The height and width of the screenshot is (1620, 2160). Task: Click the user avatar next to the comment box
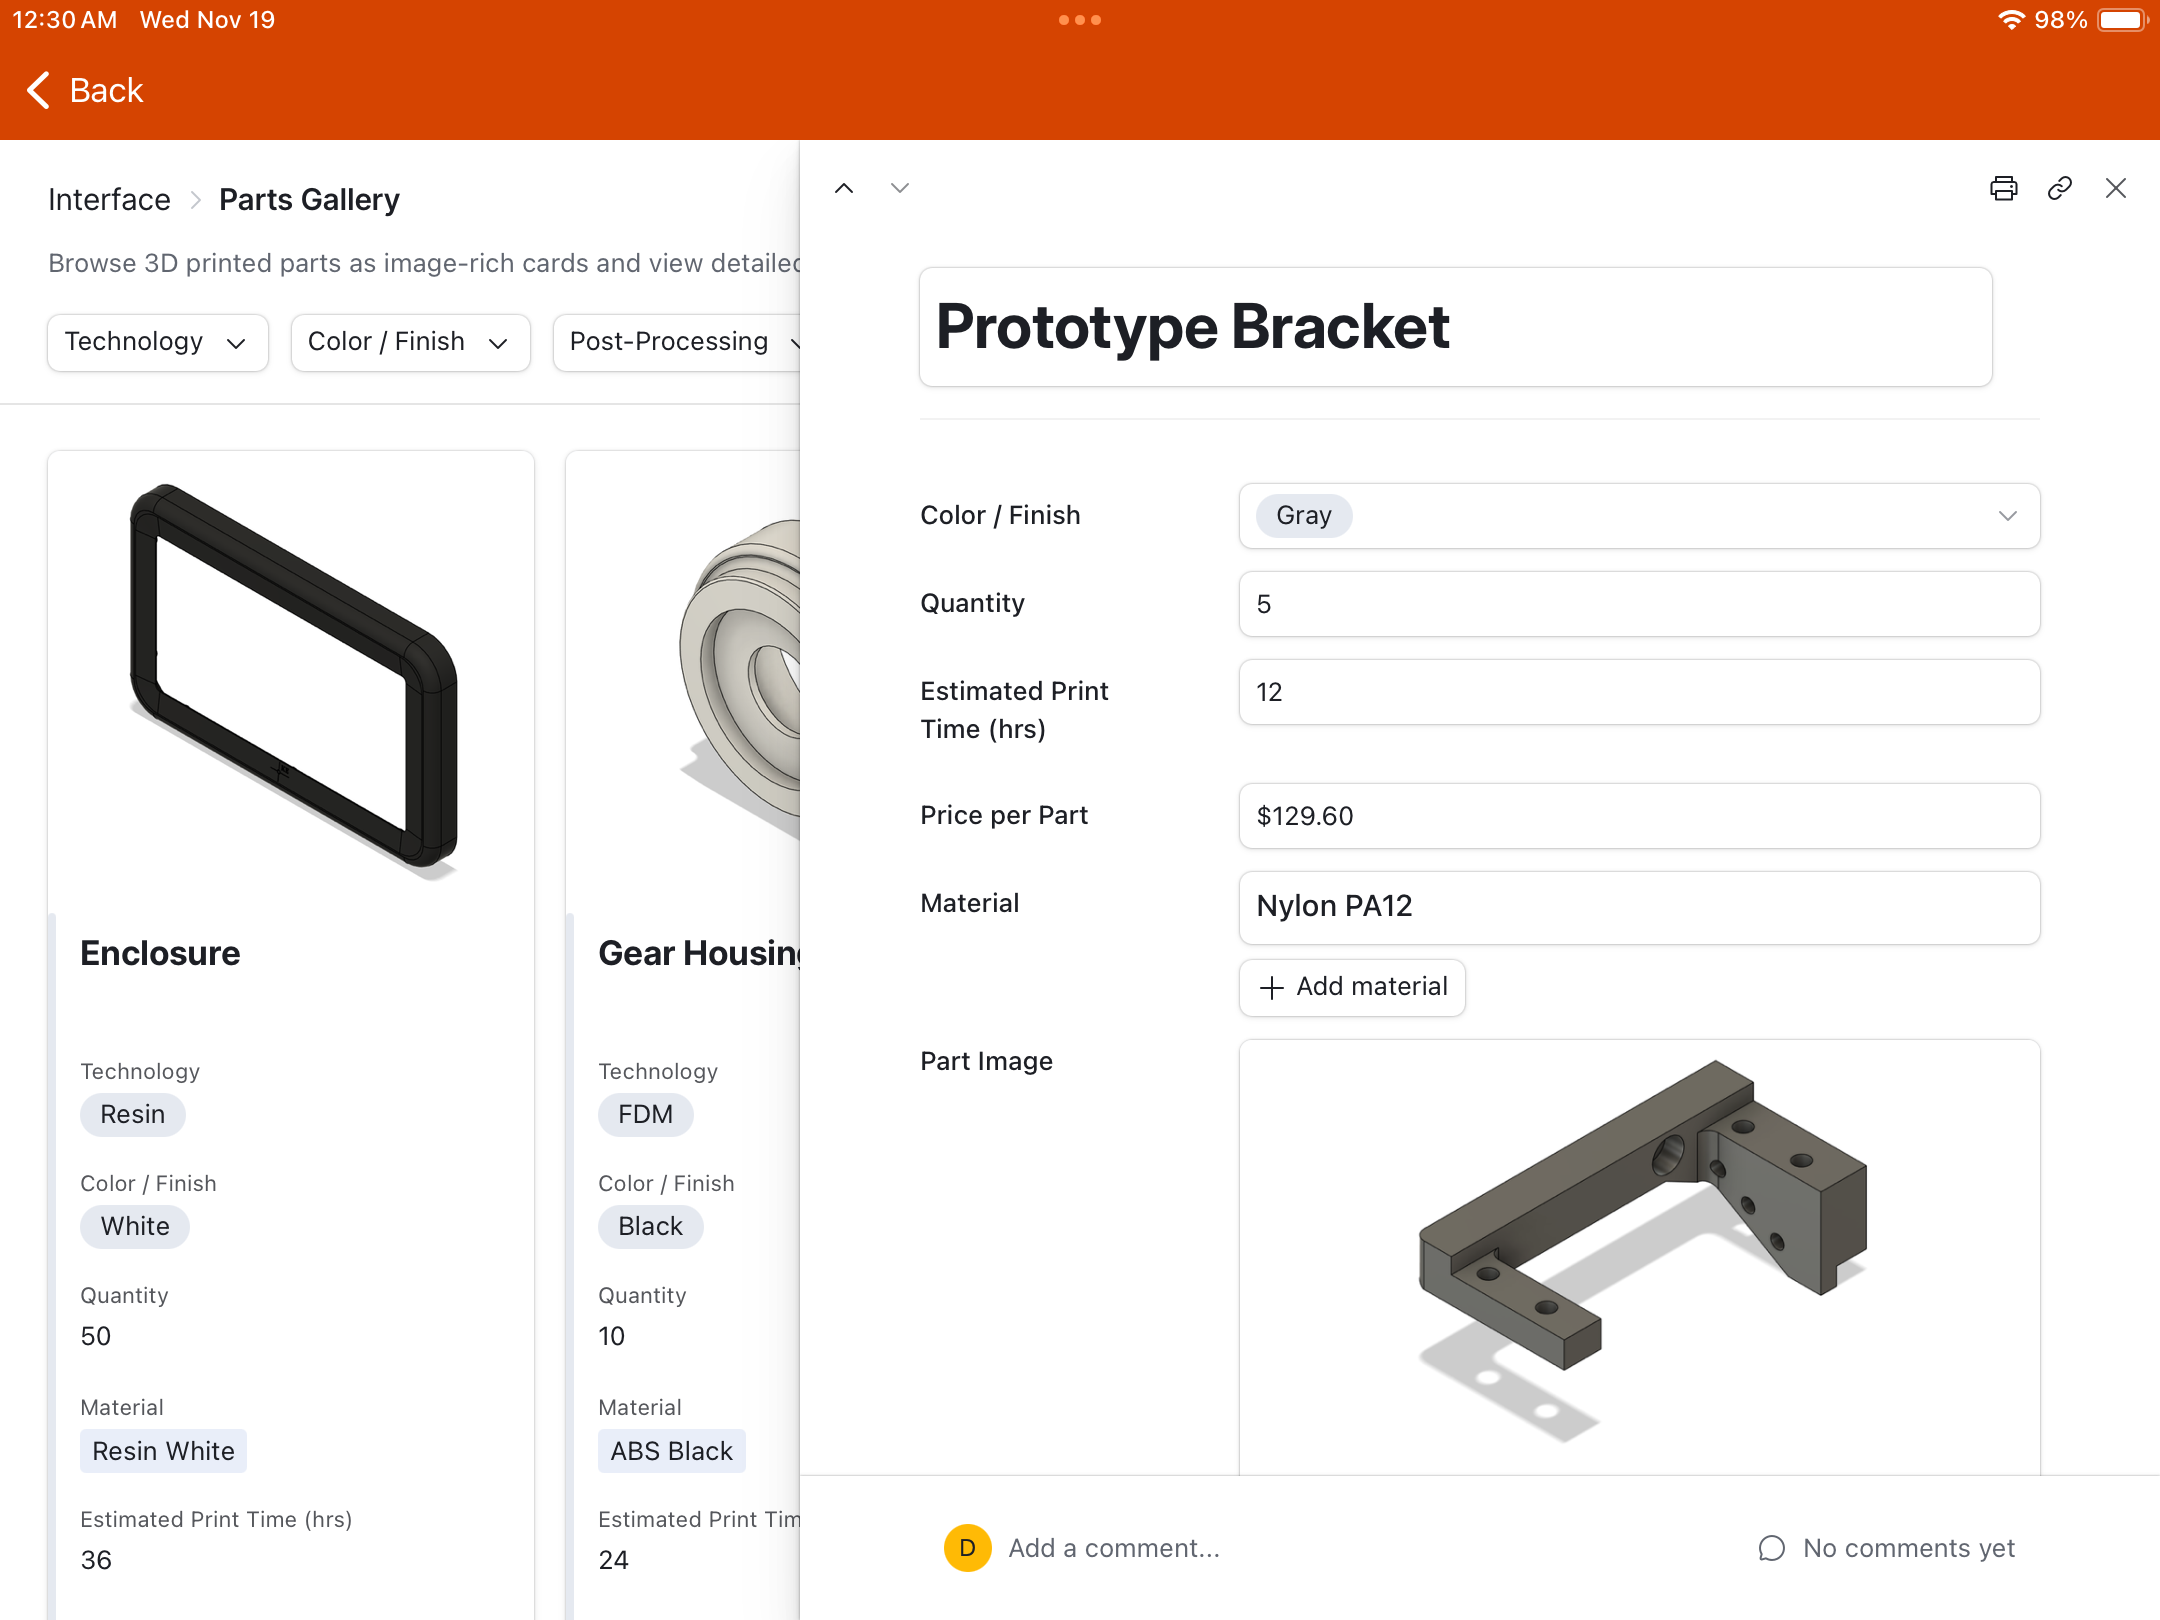pyautogui.click(x=967, y=1547)
